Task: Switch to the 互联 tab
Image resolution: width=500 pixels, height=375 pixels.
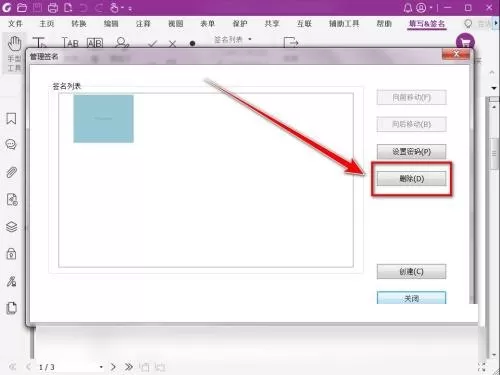Action: (304, 24)
